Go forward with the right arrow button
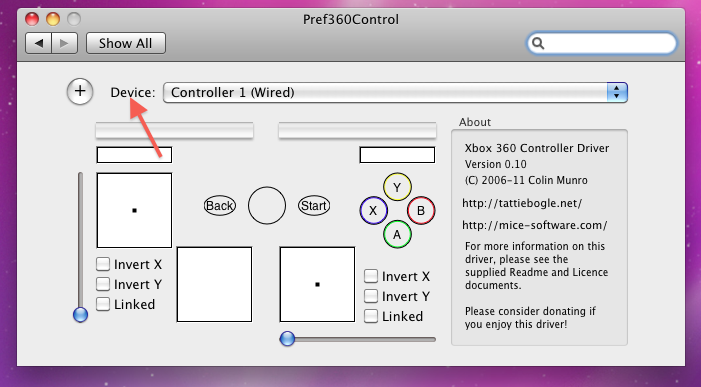701x387 pixels. (x=64, y=43)
